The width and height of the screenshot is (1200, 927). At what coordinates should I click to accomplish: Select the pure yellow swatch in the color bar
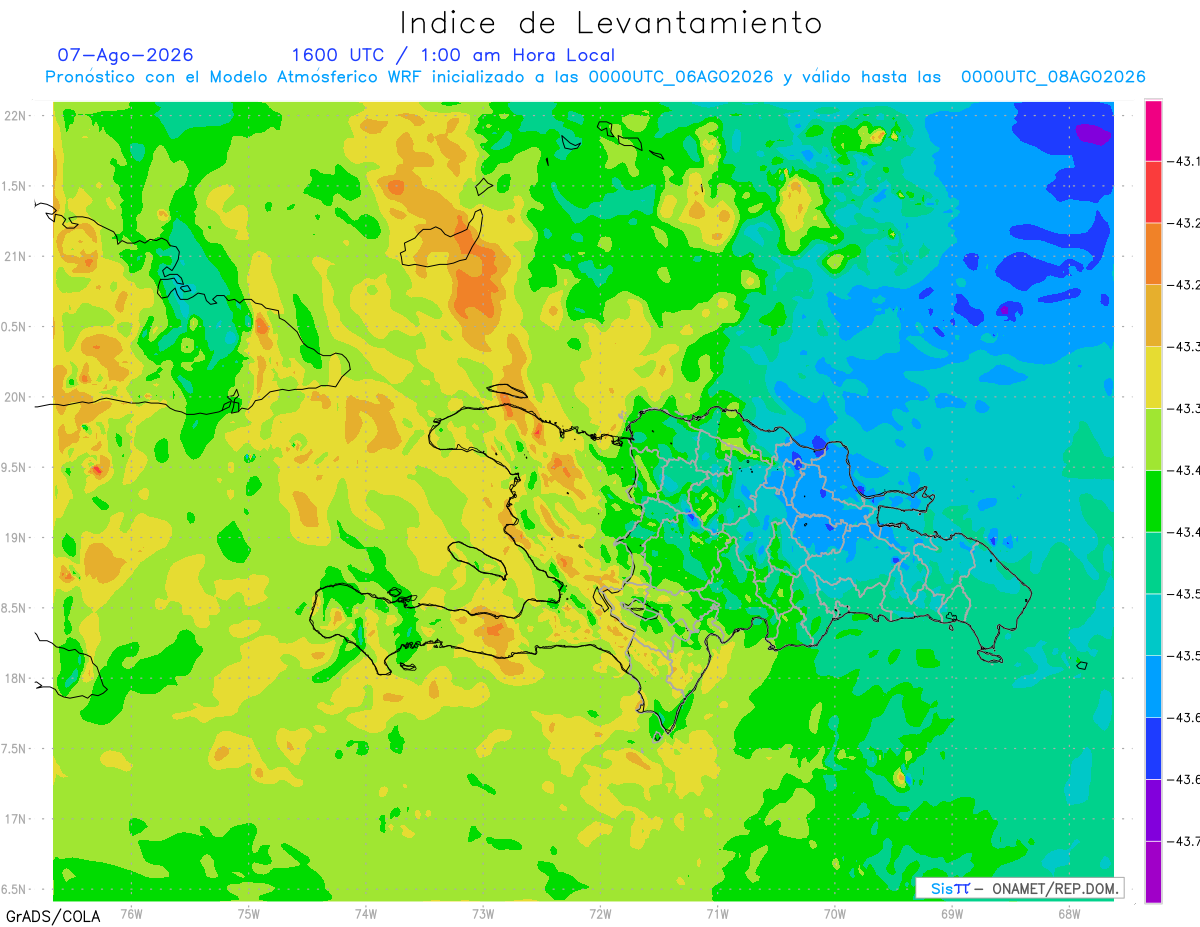point(1153,377)
